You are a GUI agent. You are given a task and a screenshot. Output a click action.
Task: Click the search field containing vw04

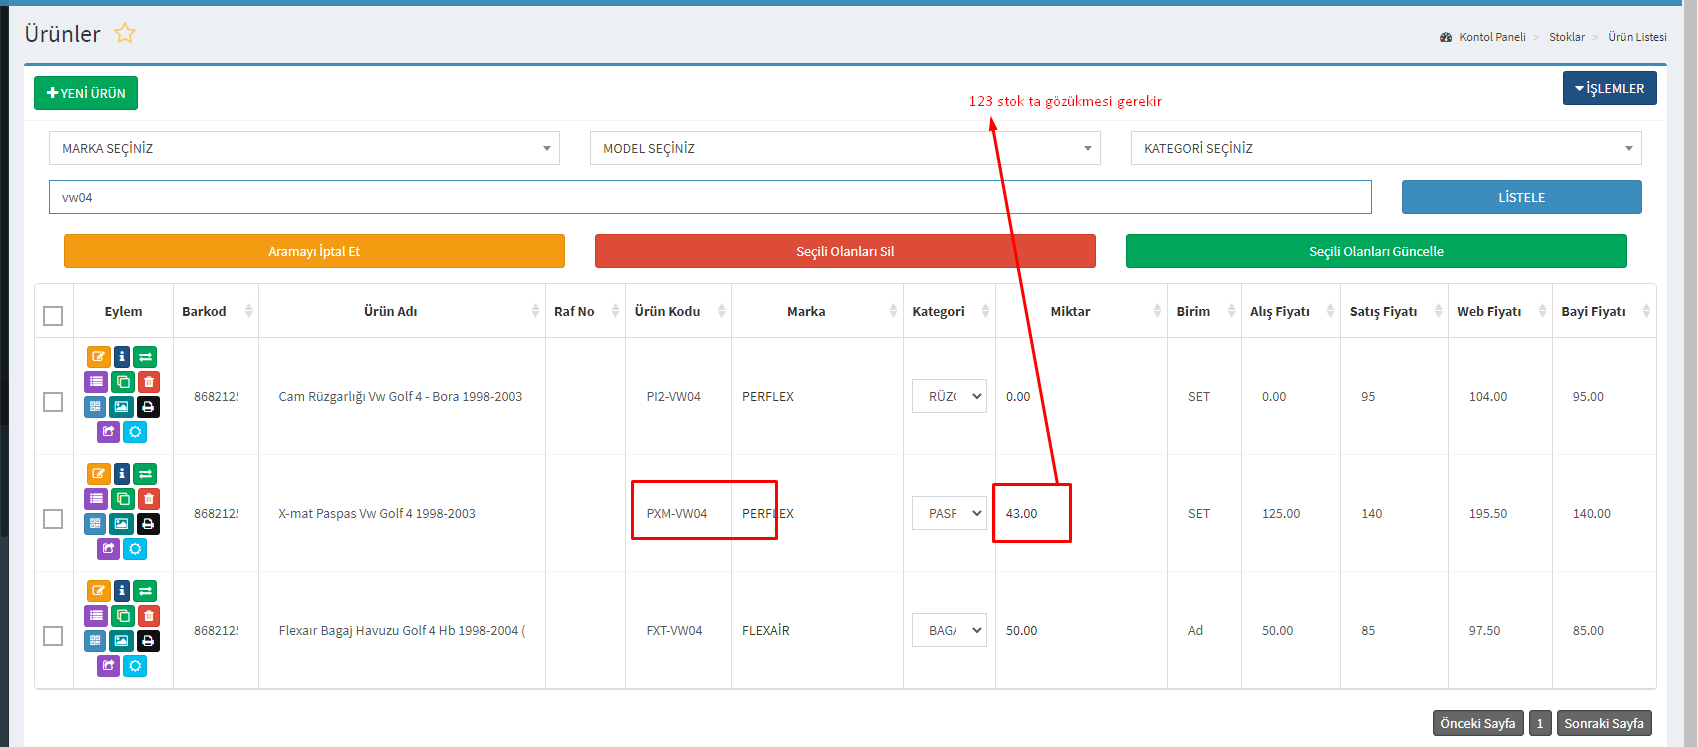click(709, 197)
